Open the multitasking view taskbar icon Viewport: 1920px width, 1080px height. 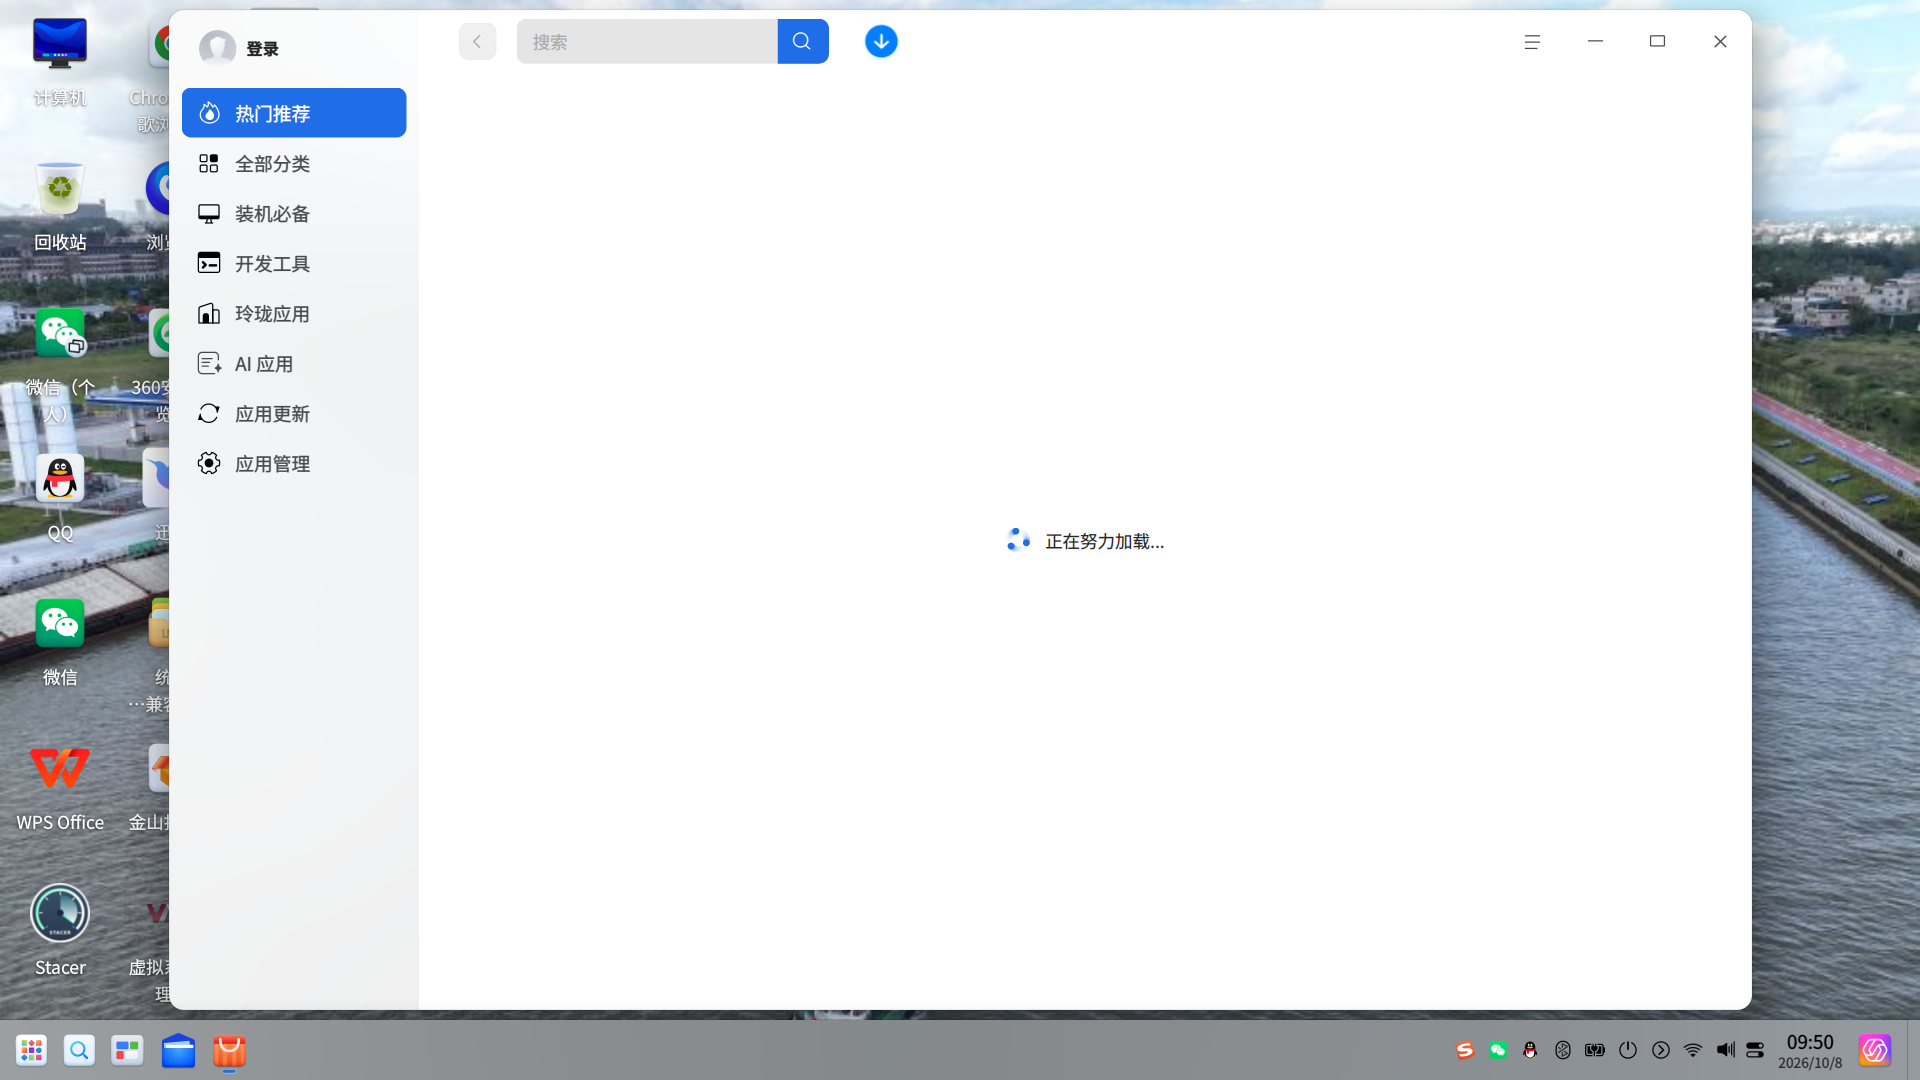tap(127, 1050)
